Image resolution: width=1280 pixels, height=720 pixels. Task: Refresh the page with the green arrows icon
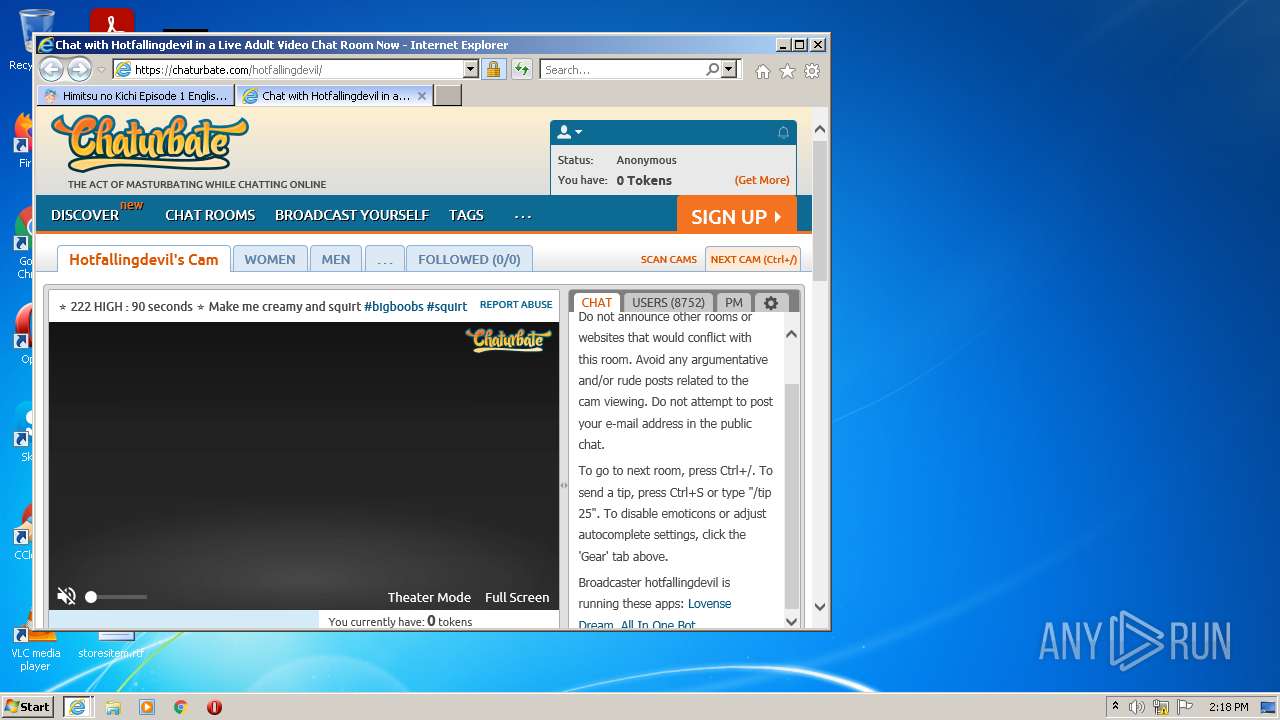(x=522, y=69)
